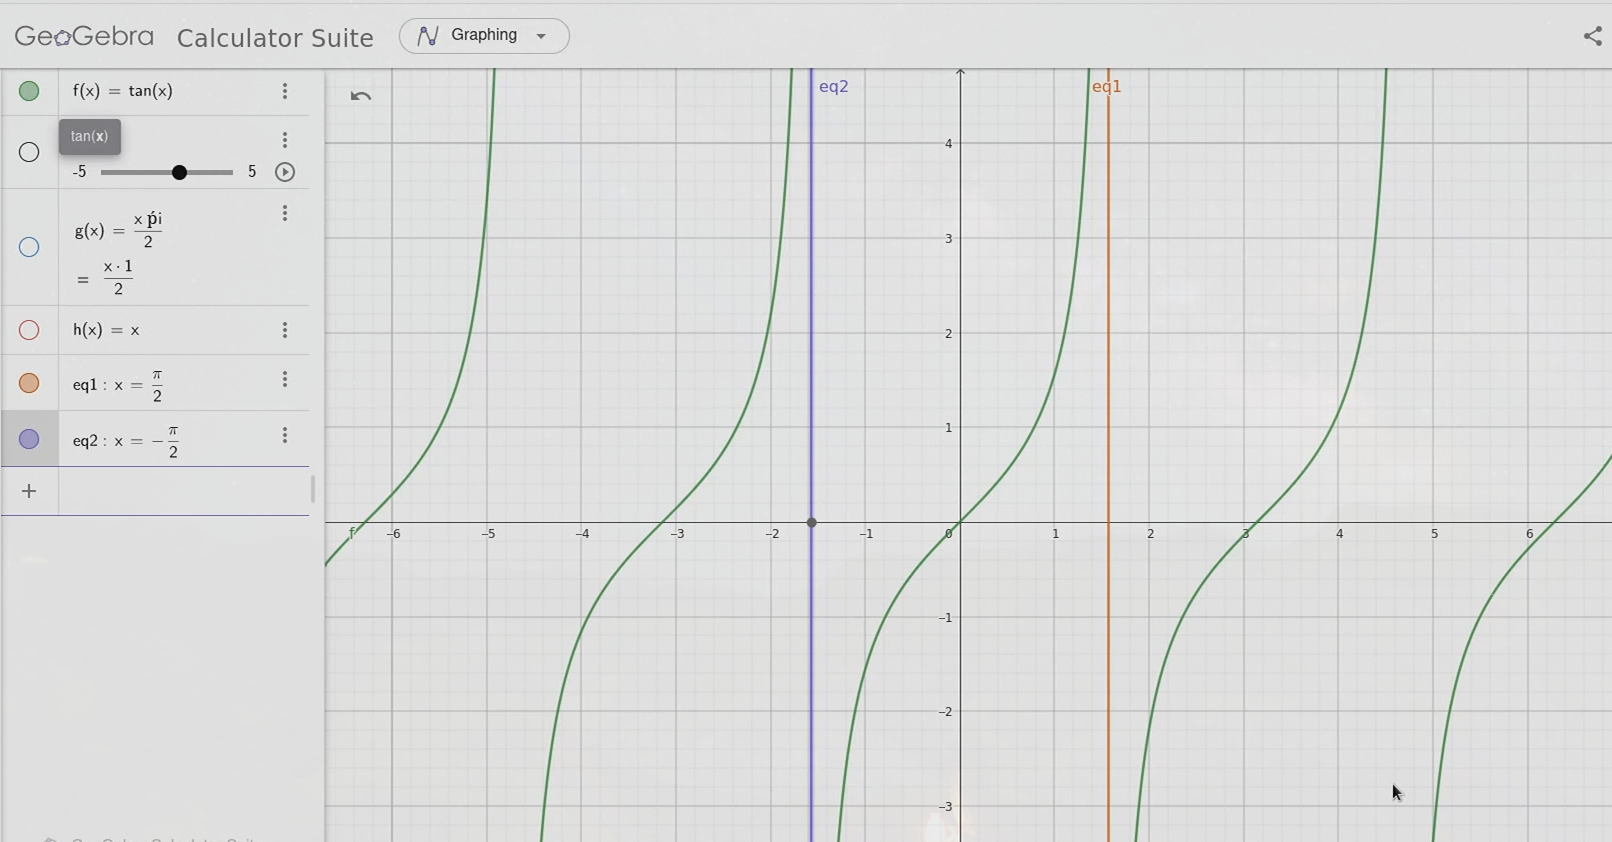Image resolution: width=1612 pixels, height=842 pixels.
Task: Click the slider handle between -5 and 5
Action: coord(180,173)
